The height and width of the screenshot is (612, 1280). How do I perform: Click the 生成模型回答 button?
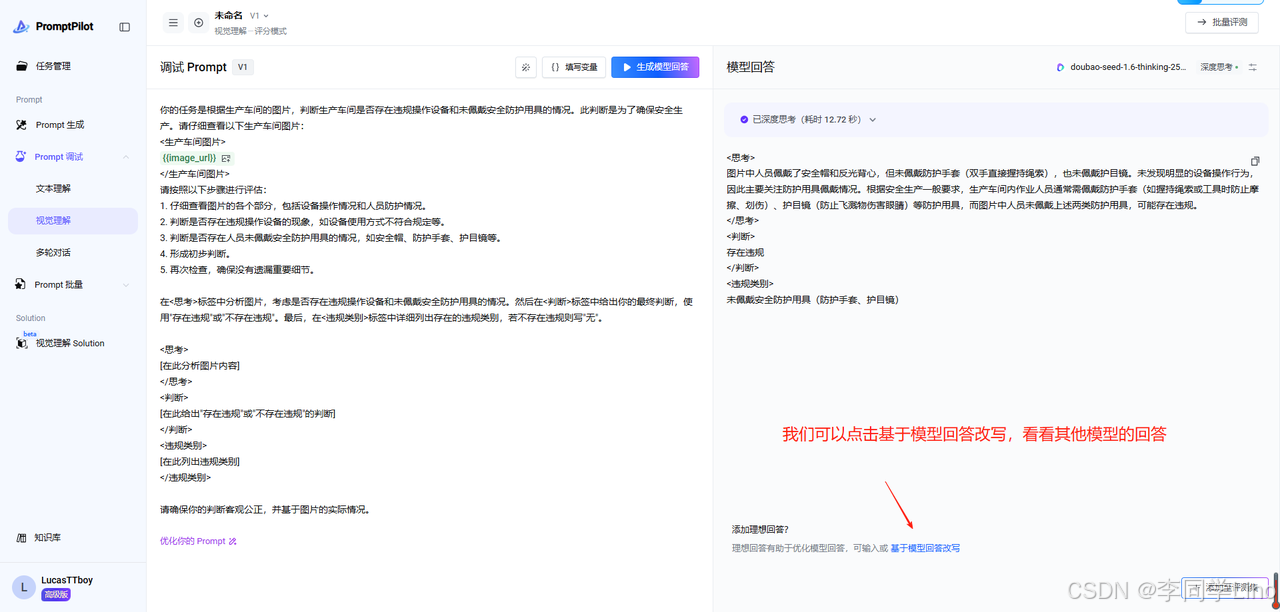(x=655, y=67)
